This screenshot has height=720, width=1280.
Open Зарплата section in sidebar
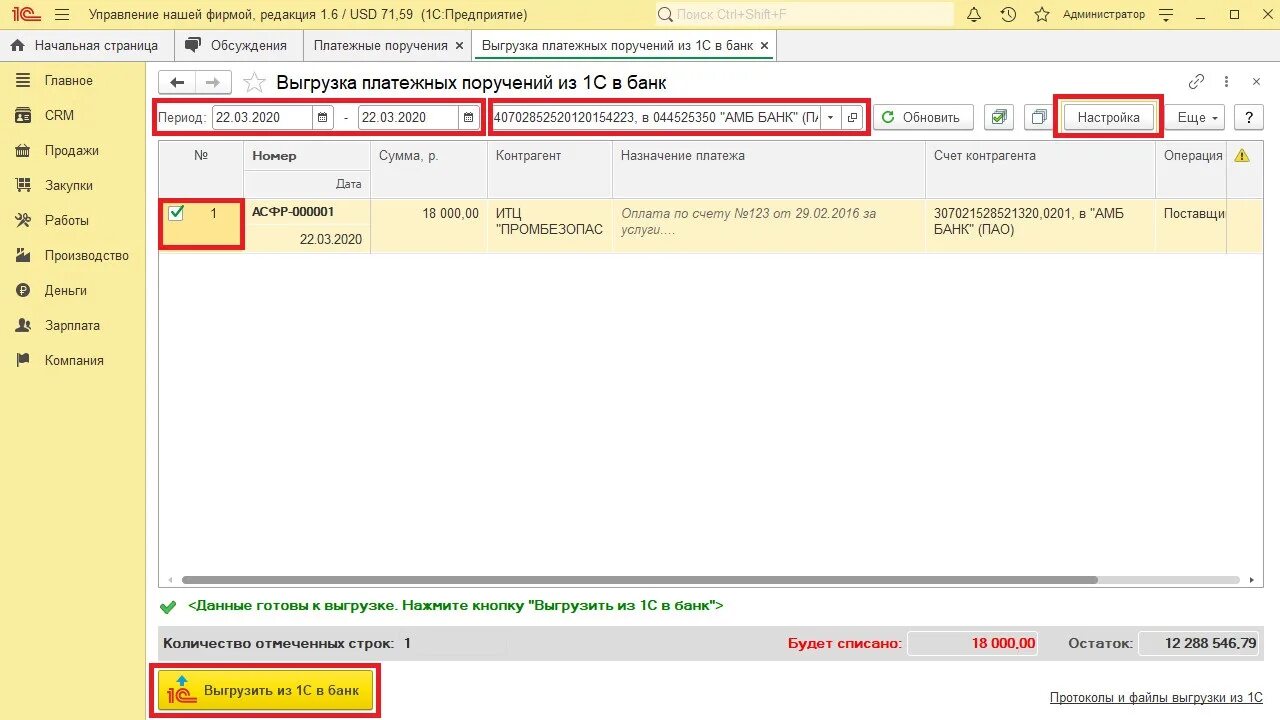72,325
